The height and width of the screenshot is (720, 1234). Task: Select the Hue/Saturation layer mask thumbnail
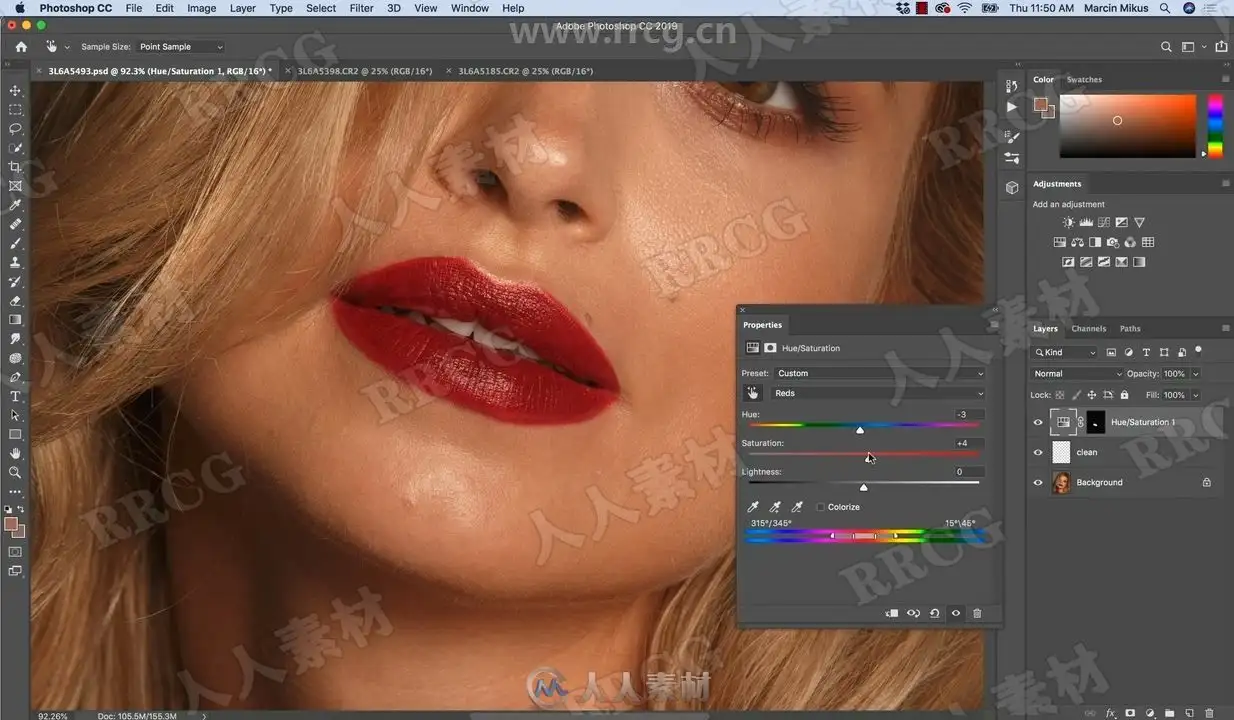pos(1096,422)
